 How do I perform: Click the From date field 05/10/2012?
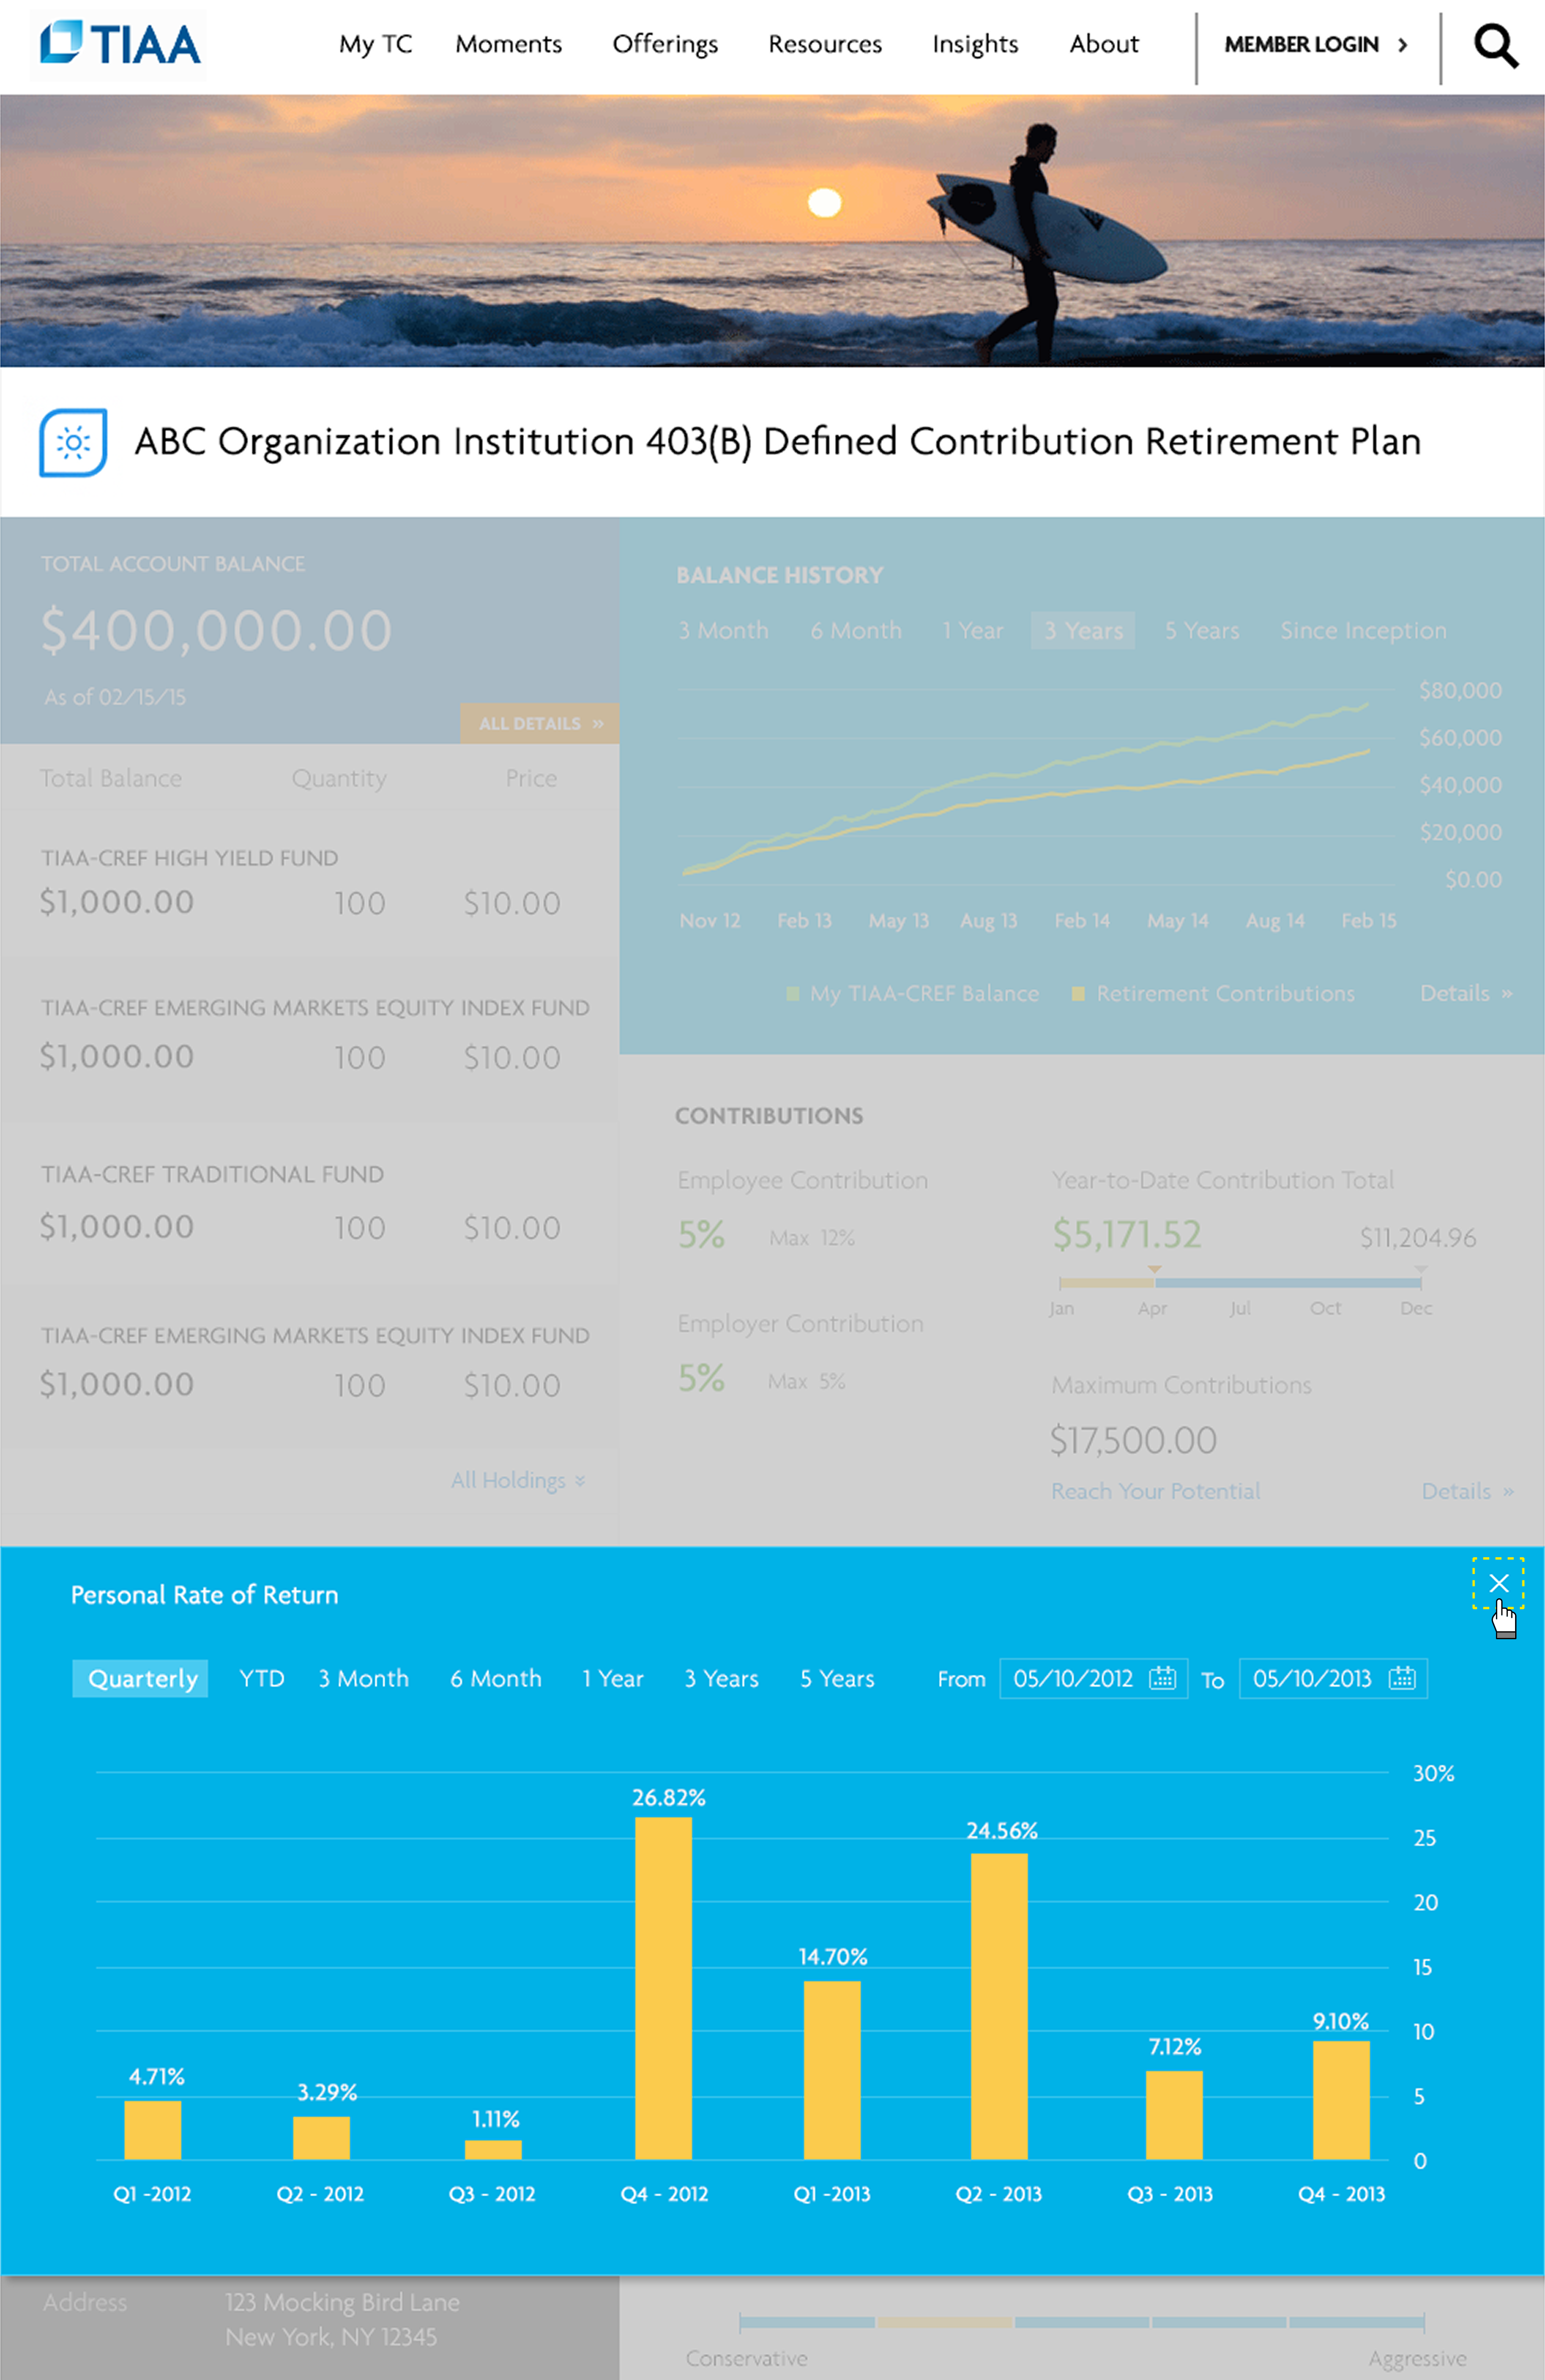(1072, 1678)
